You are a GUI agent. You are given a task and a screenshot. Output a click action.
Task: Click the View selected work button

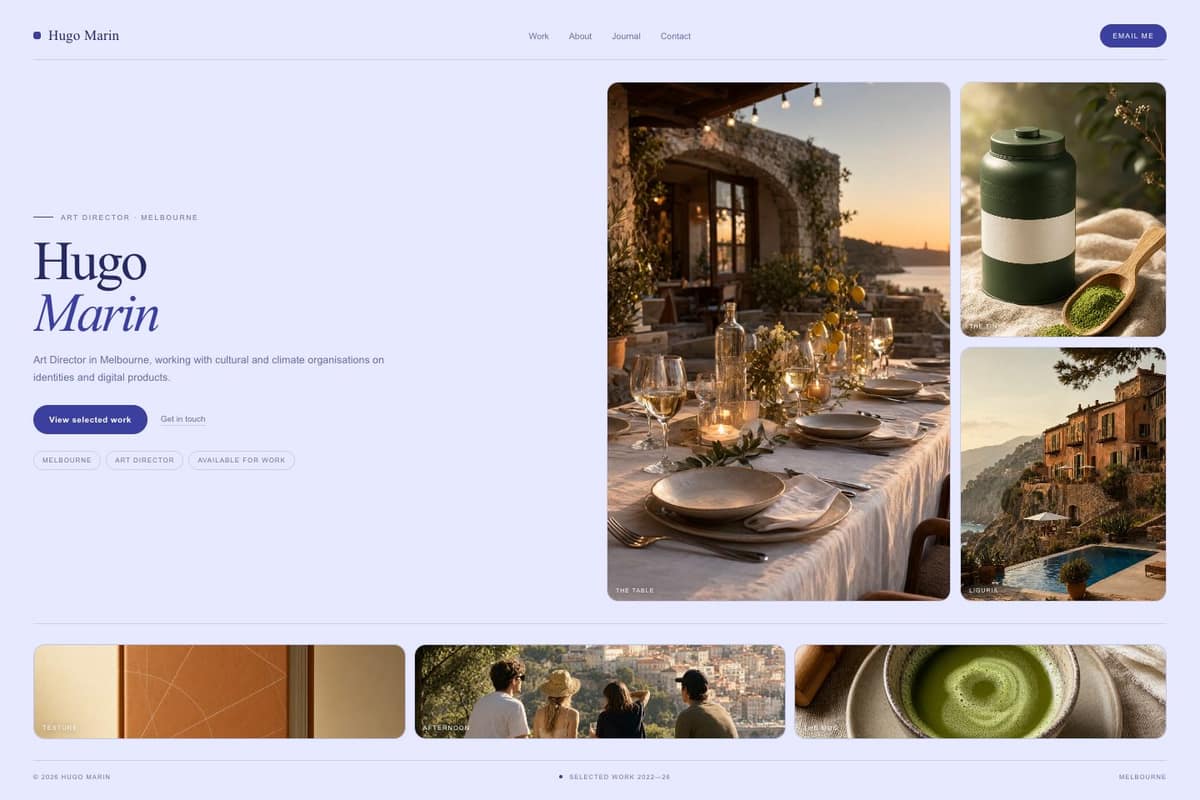click(x=90, y=419)
